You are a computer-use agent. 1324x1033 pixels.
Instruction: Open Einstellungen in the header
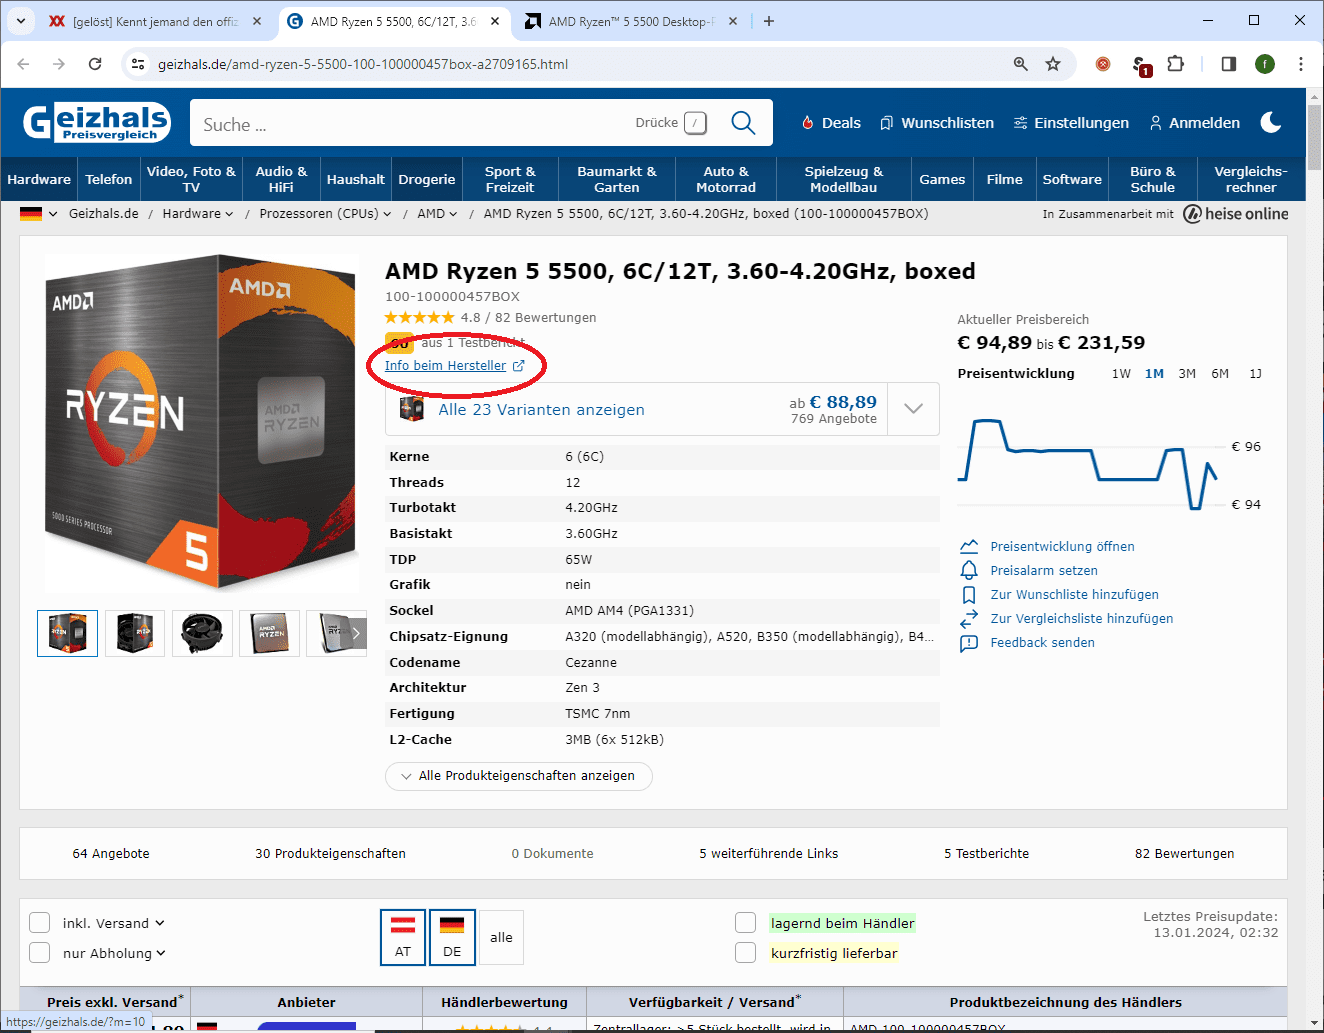click(x=1071, y=123)
